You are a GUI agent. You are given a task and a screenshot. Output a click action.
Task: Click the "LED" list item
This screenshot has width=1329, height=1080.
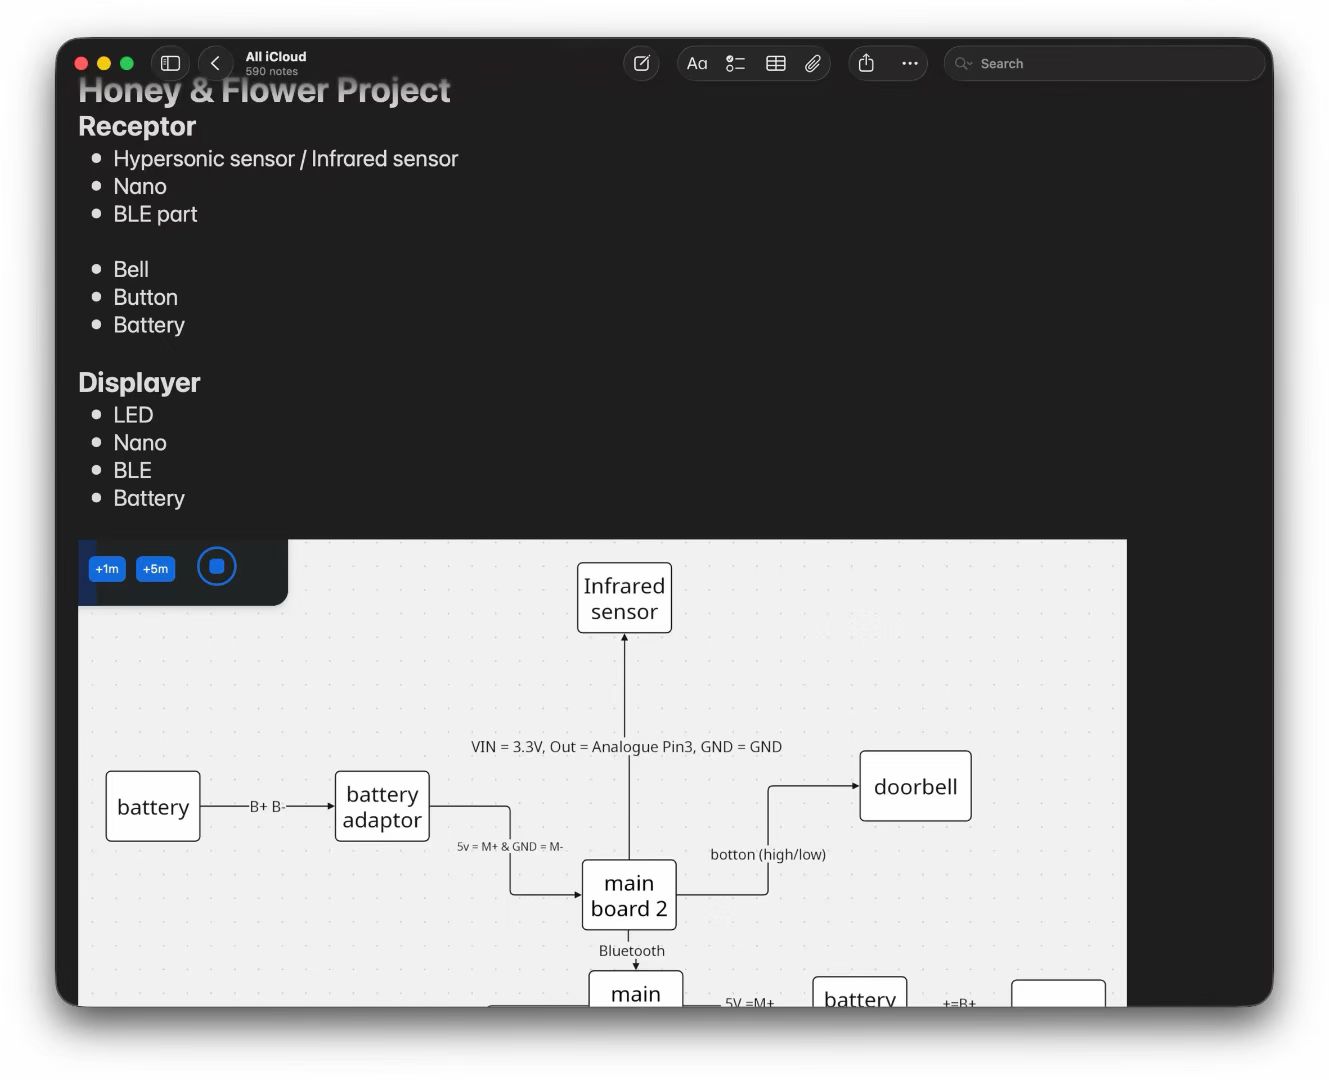coord(133,414)
